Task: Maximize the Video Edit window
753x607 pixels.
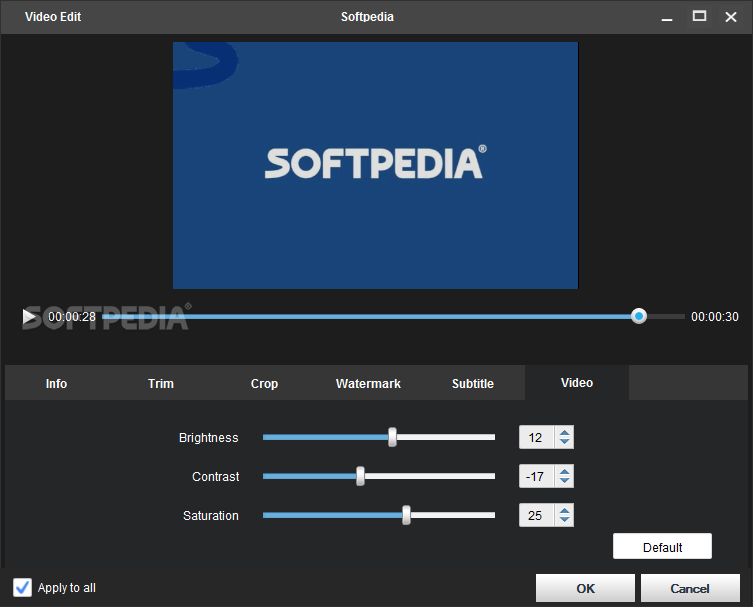Action: (x=699, y=17)
